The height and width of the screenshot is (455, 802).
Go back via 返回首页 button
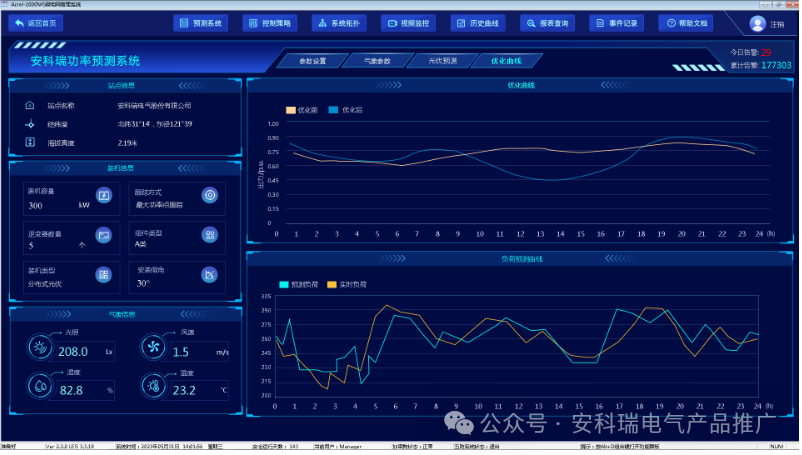[35, 24]
